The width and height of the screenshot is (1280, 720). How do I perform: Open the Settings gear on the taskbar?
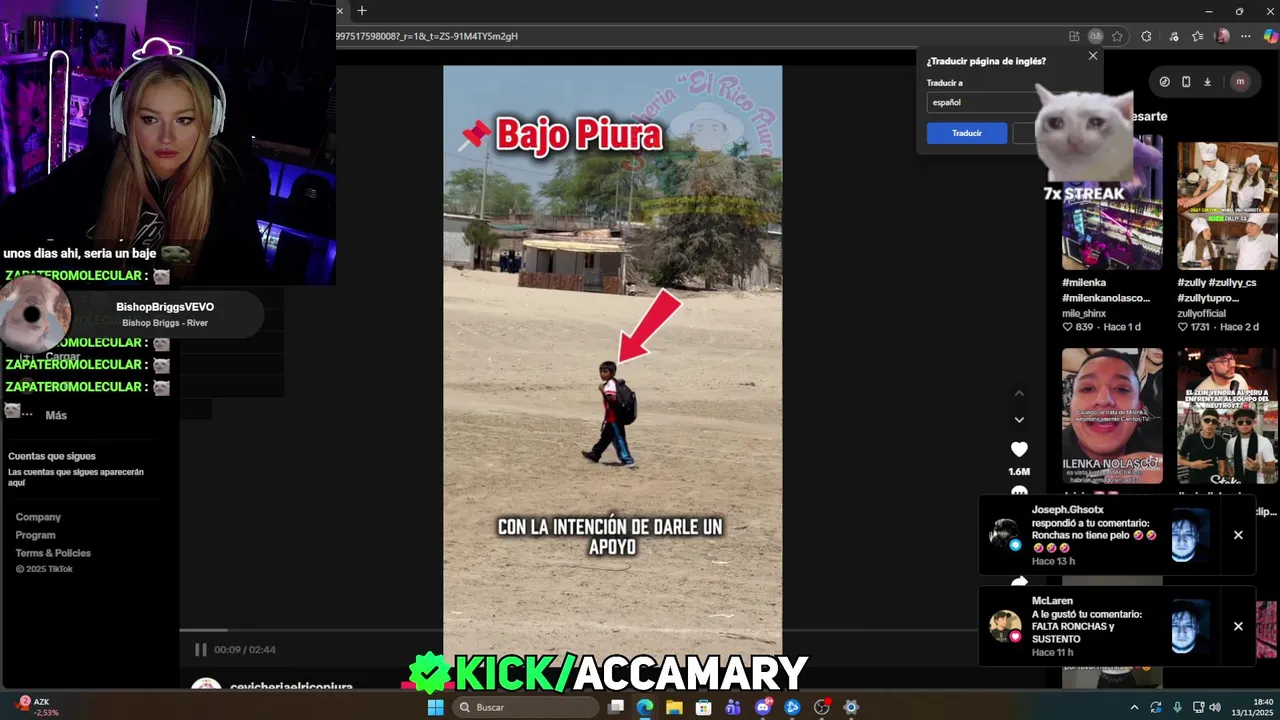(851, 707)
